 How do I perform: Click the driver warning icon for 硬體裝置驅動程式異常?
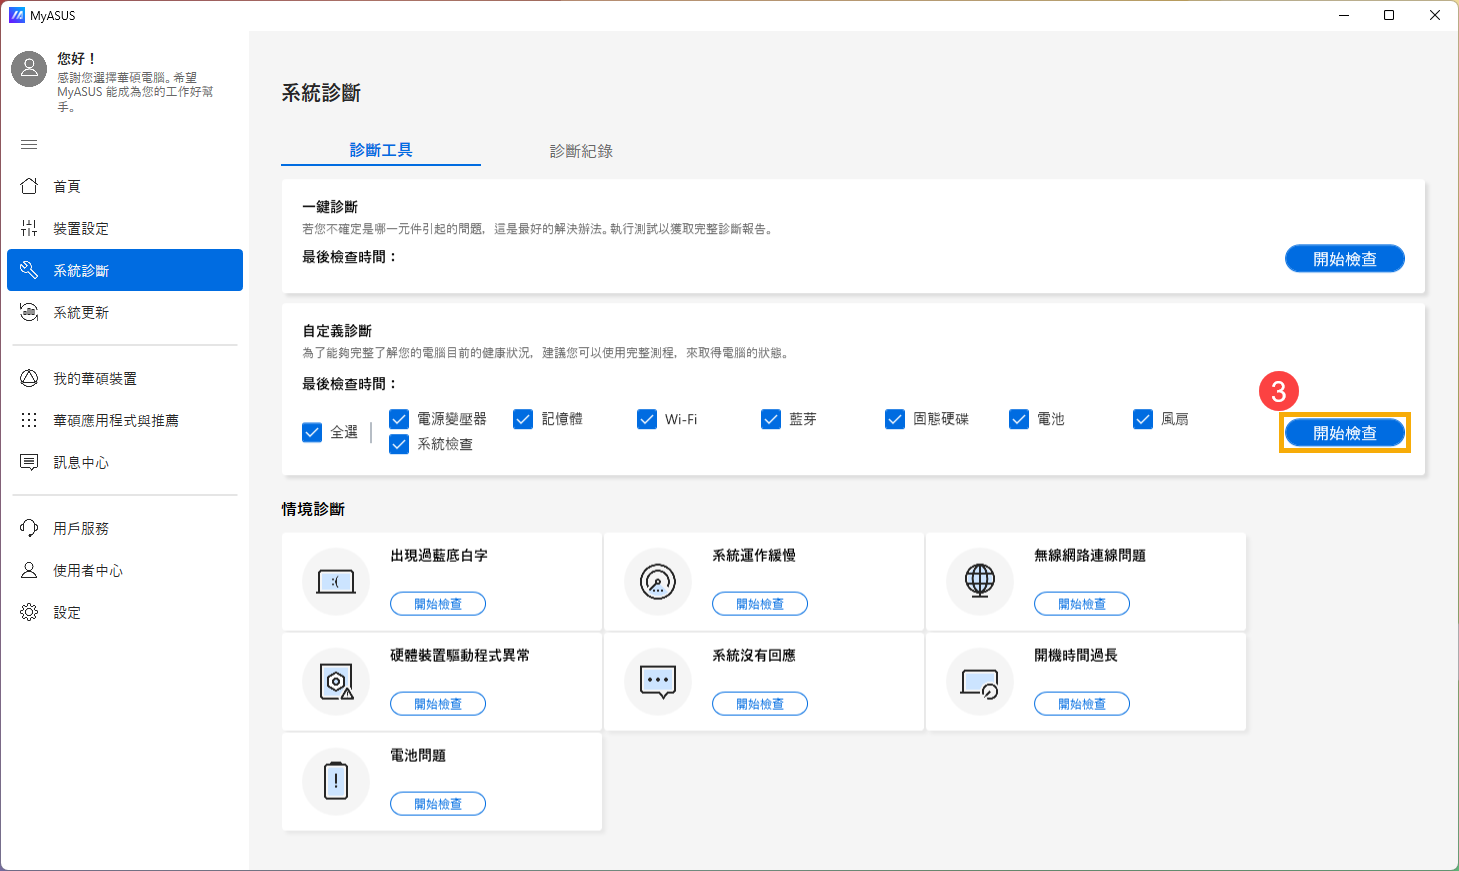[336, 681]
